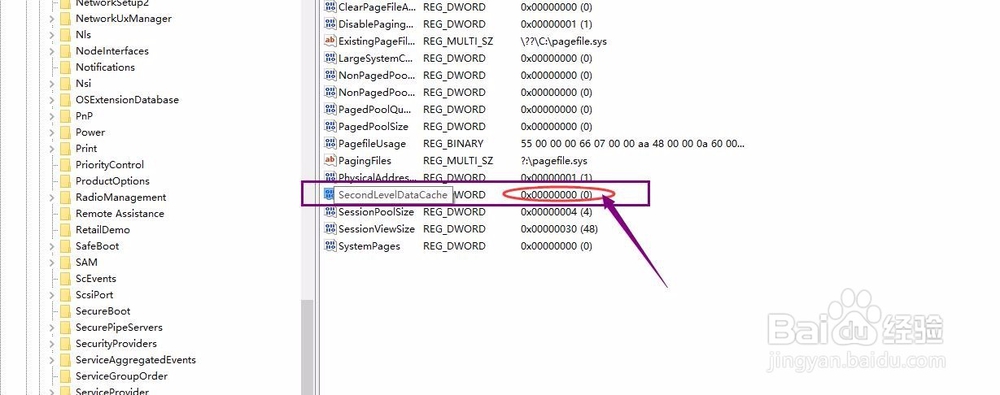
Task: Click the folder icon of PnP
Action: [x=65, y=116]
